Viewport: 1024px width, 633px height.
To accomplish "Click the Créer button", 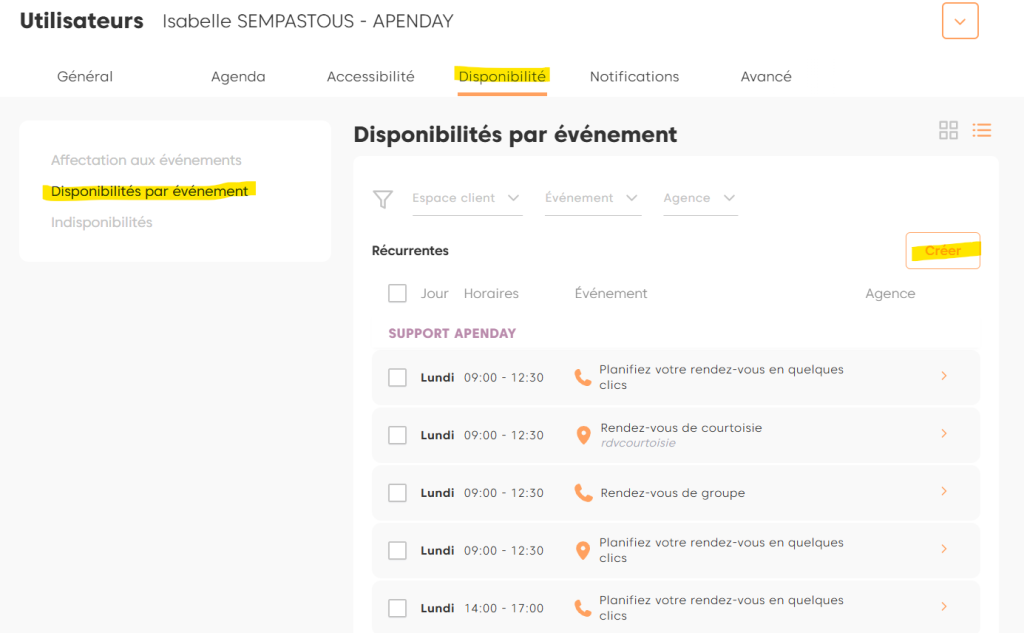I will [942, 251].
